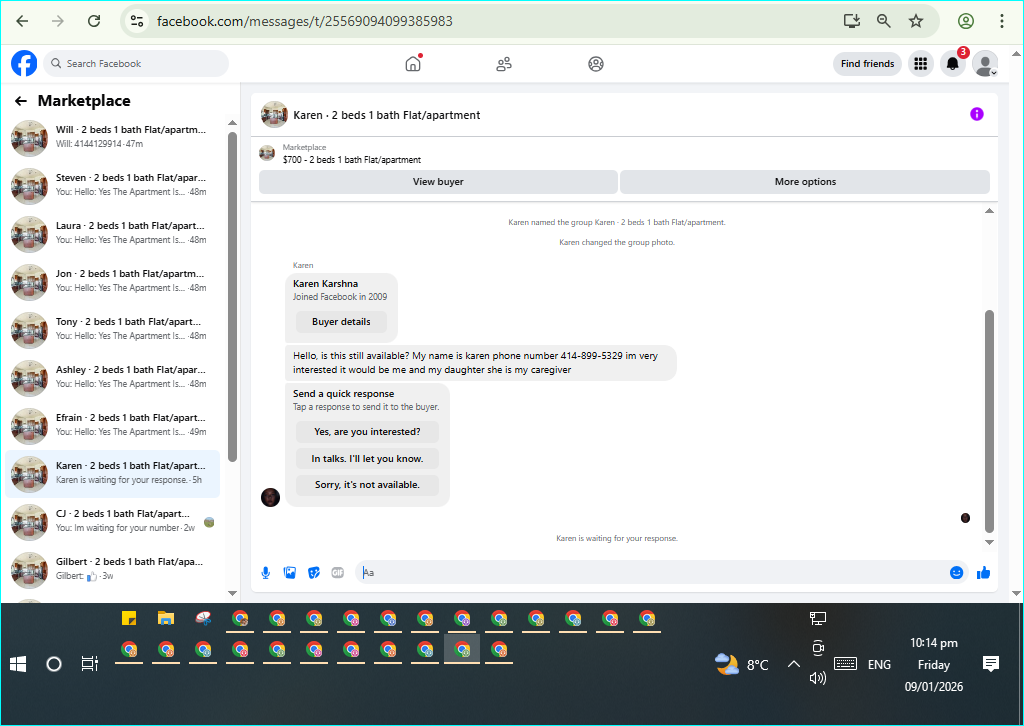The height and width of the screenshot is (726, 1024).
Task: Send a thumbs up like
Action: [x=983, y=573]
